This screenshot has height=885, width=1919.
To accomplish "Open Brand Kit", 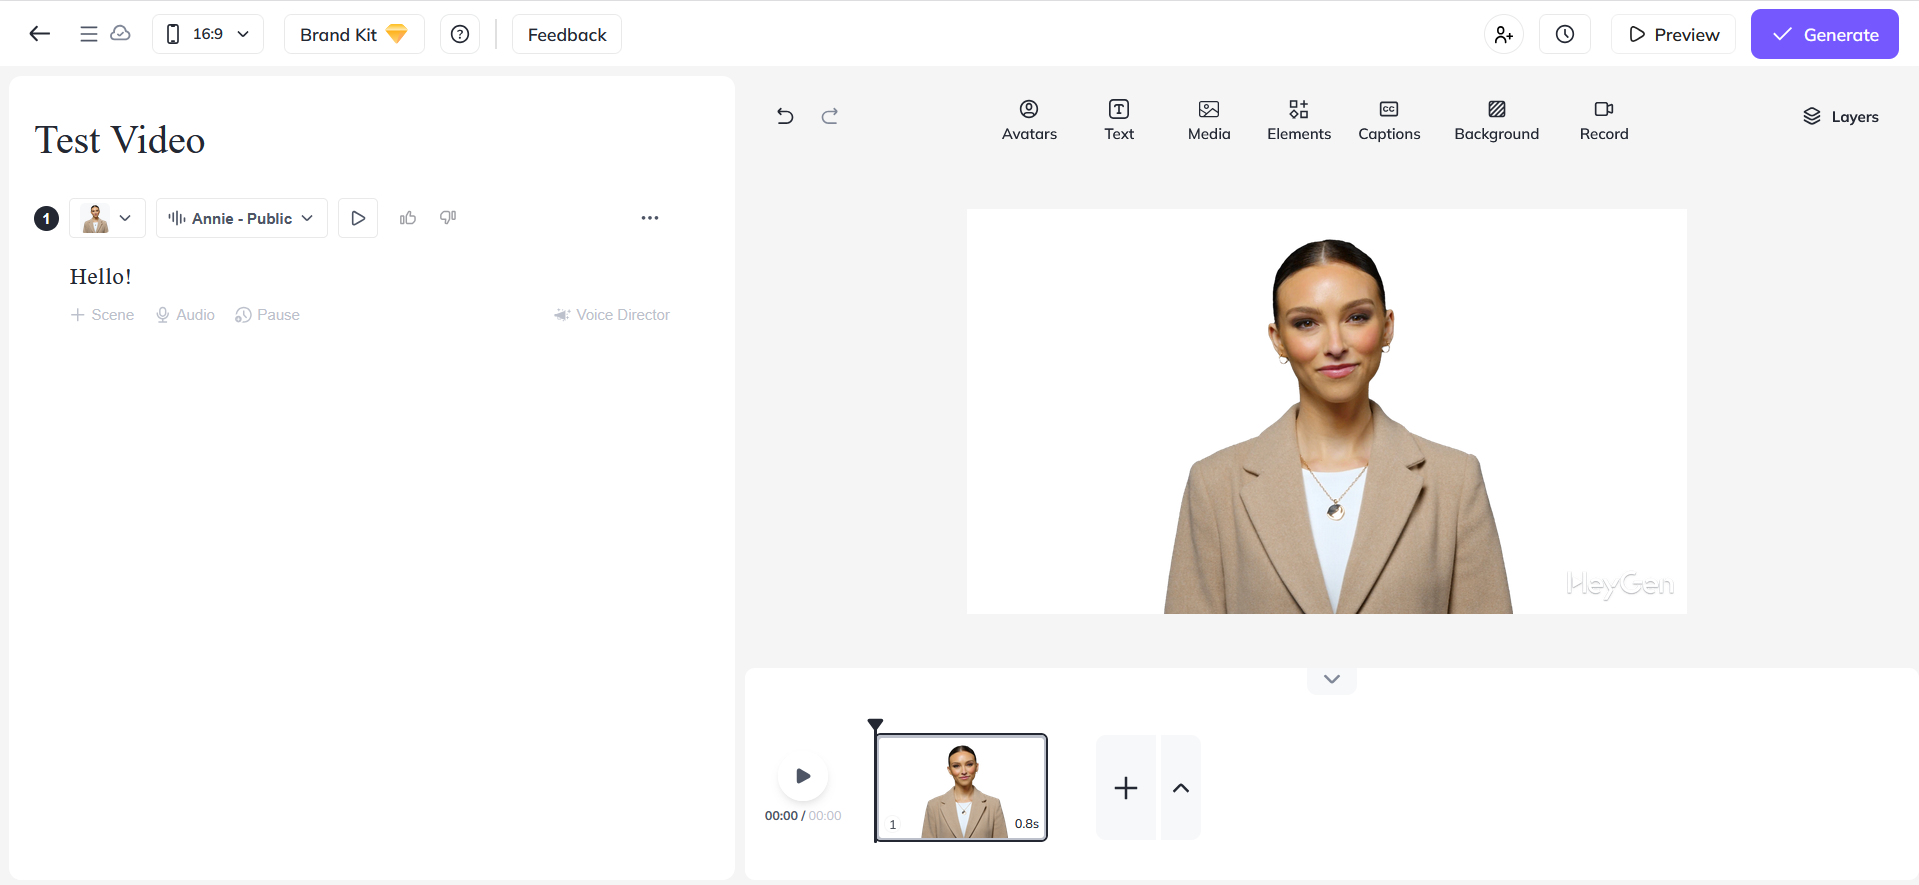I will 354,34.
